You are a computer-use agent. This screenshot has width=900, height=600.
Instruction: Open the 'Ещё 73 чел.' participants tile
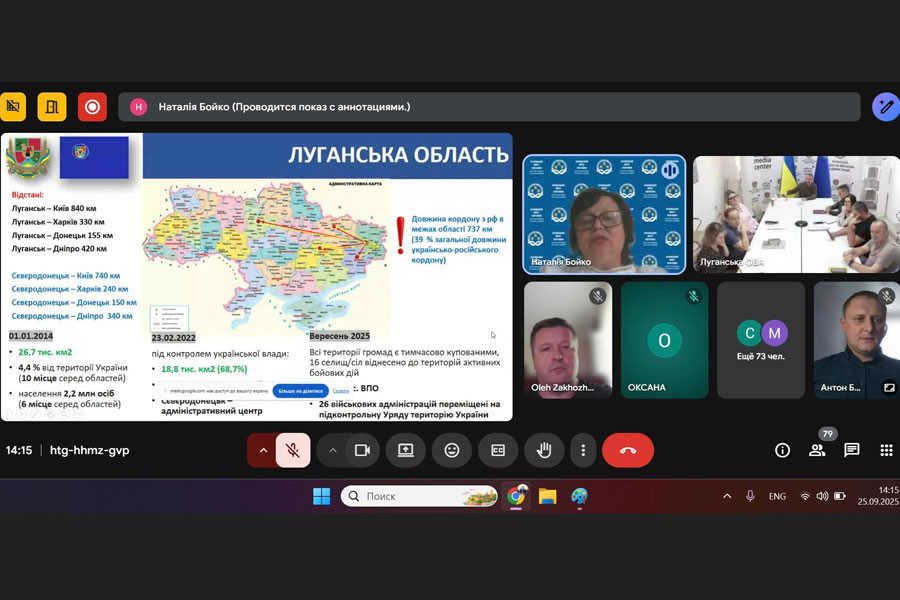(x=761, y=340)
